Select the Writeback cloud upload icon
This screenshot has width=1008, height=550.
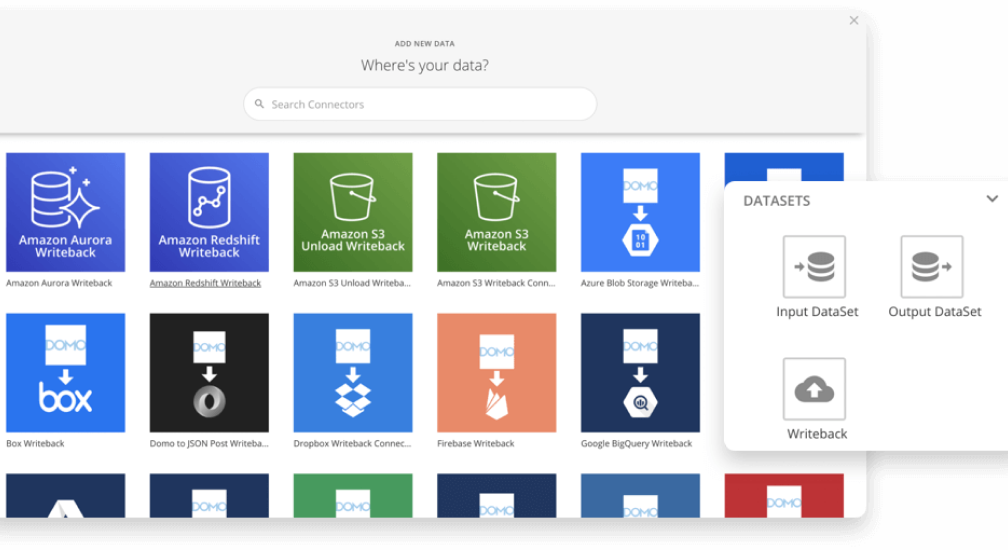coord(814,389)
